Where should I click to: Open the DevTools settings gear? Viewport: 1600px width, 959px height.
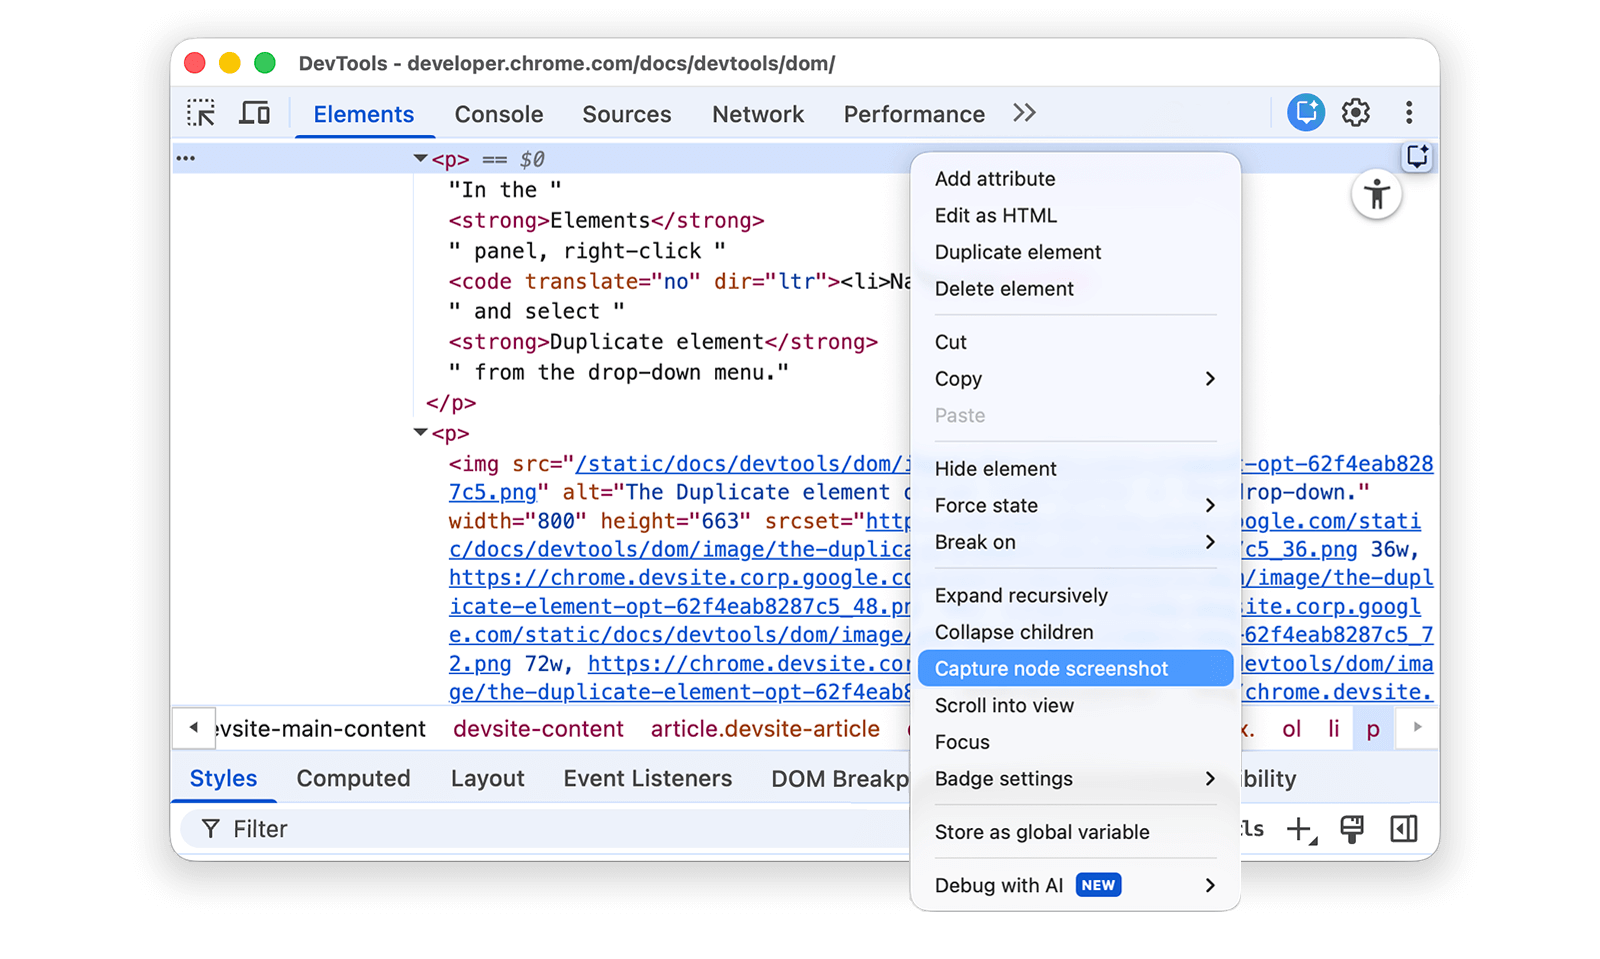pyautogui.click(x=1355, y=112)
